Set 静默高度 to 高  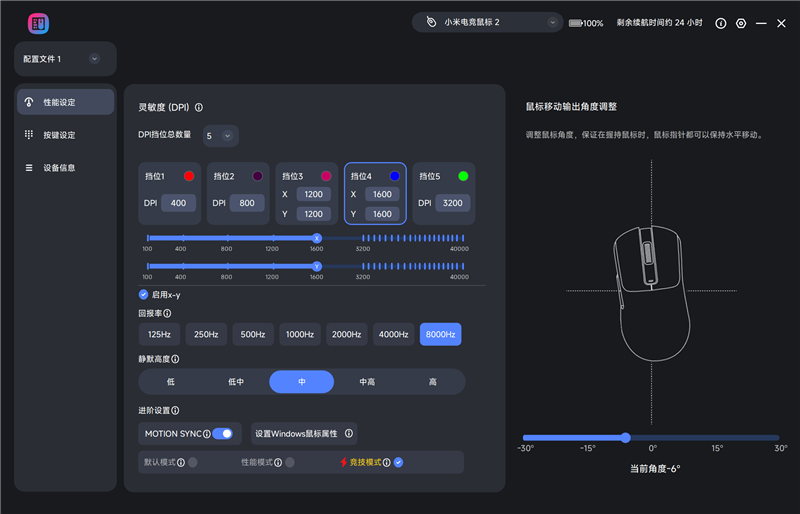433,382
